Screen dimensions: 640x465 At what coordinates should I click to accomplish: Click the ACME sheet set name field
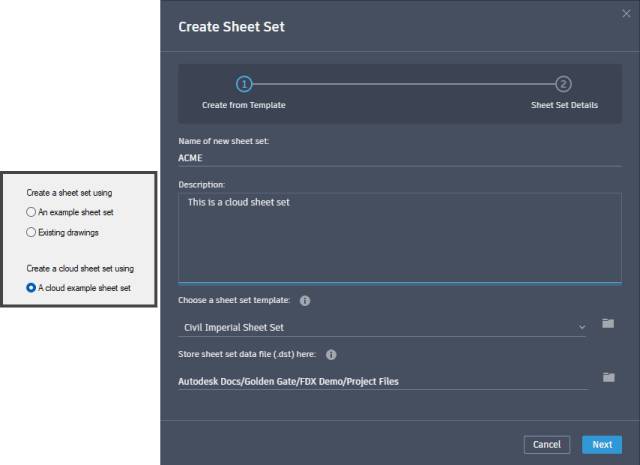tap(400, 158)
